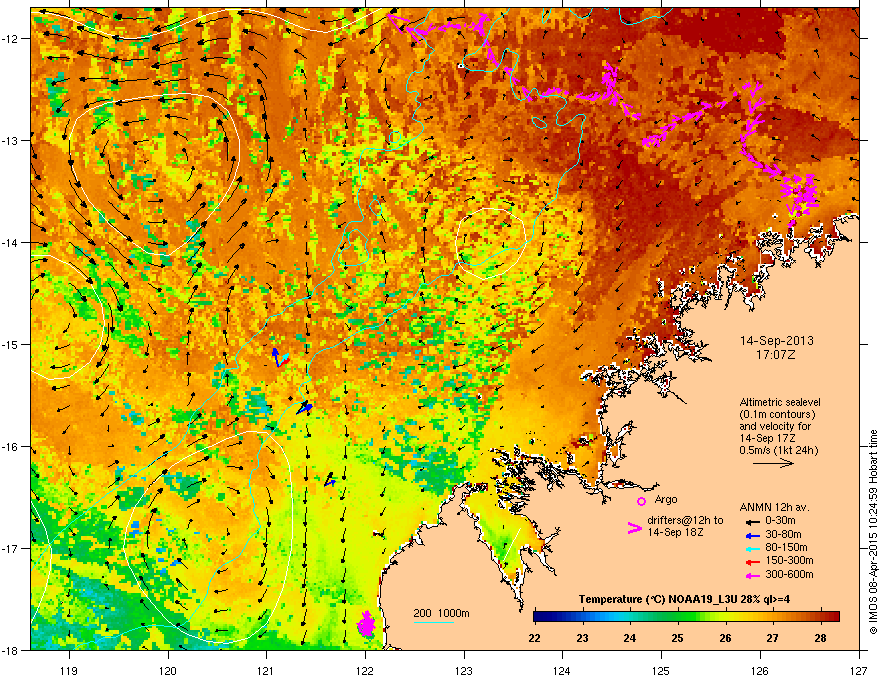Click latitude axis label '-17'
Image resolution: width=880 pixels, height=680 pixels.
point(10,548)
